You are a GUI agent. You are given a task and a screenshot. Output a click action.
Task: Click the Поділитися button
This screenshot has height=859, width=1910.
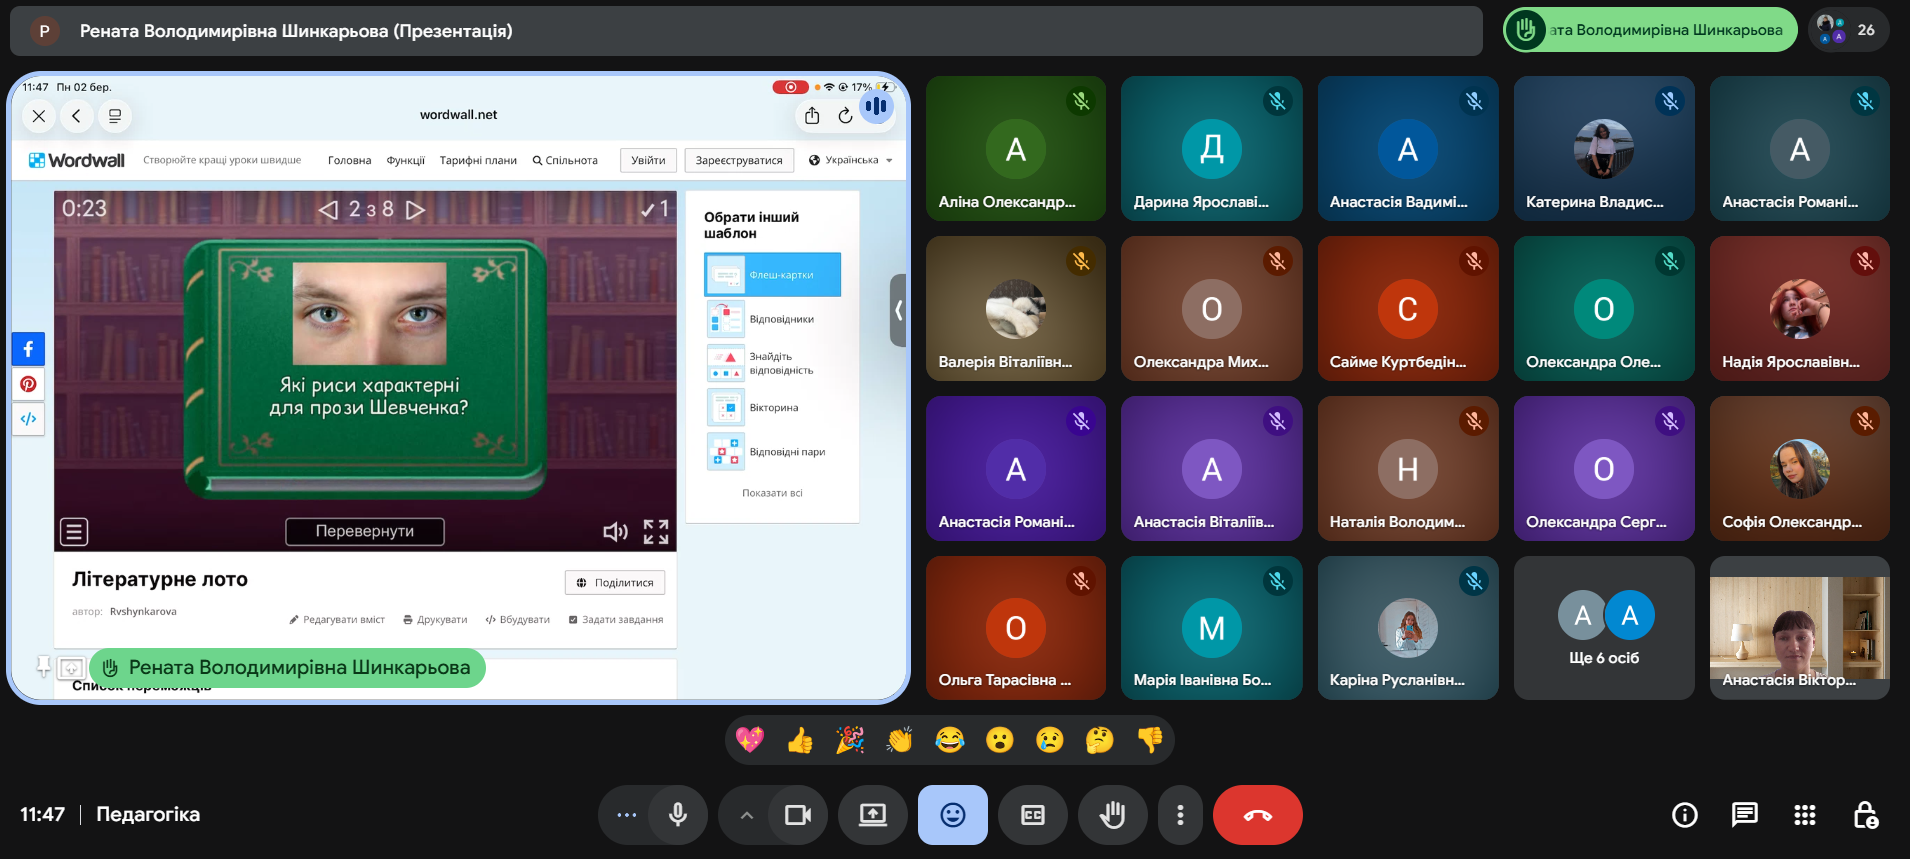(615, 582)
